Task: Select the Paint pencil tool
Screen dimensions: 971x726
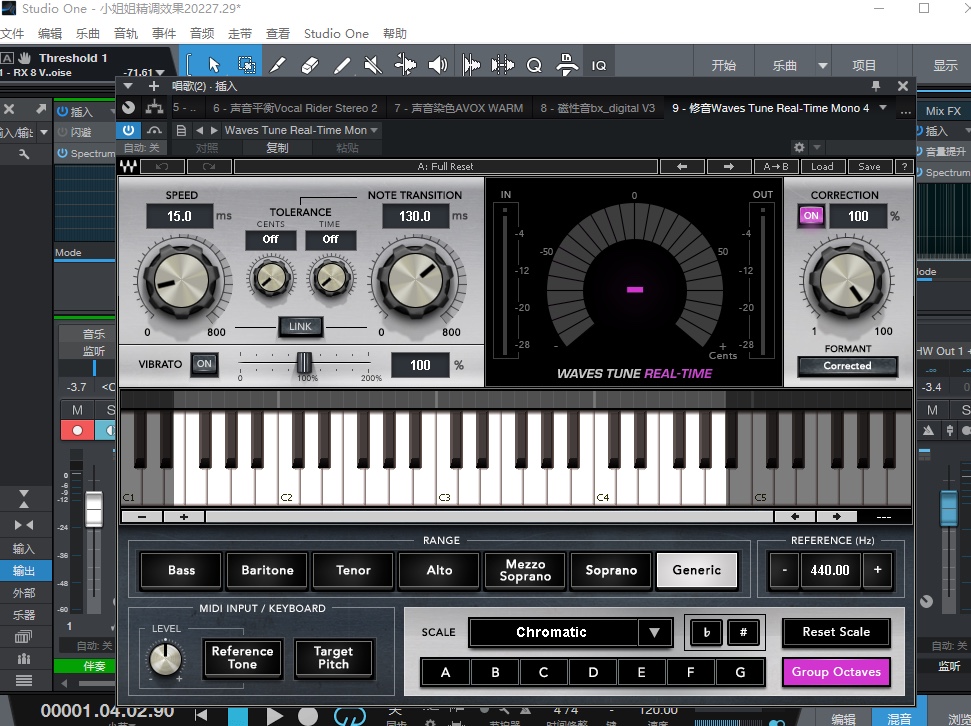Action: pyautogui.click(x=341, y=65)
